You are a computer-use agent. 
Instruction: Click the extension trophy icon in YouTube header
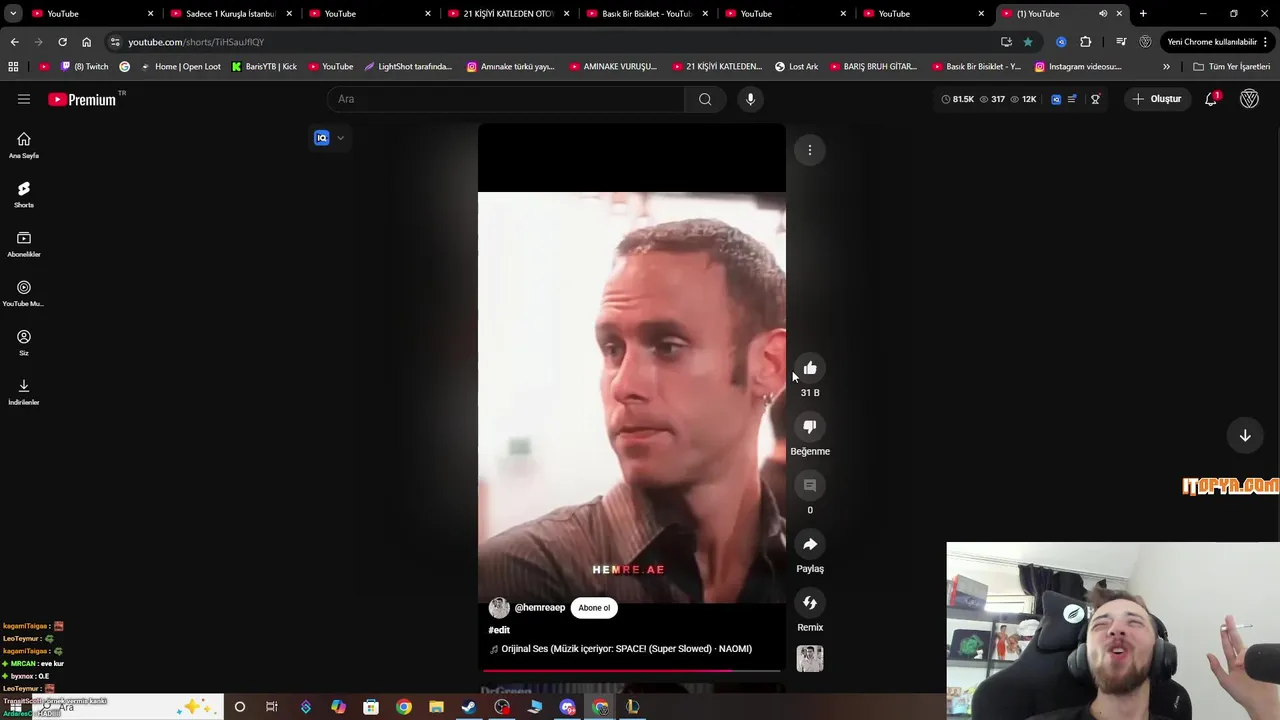(x=1095, y=99)
